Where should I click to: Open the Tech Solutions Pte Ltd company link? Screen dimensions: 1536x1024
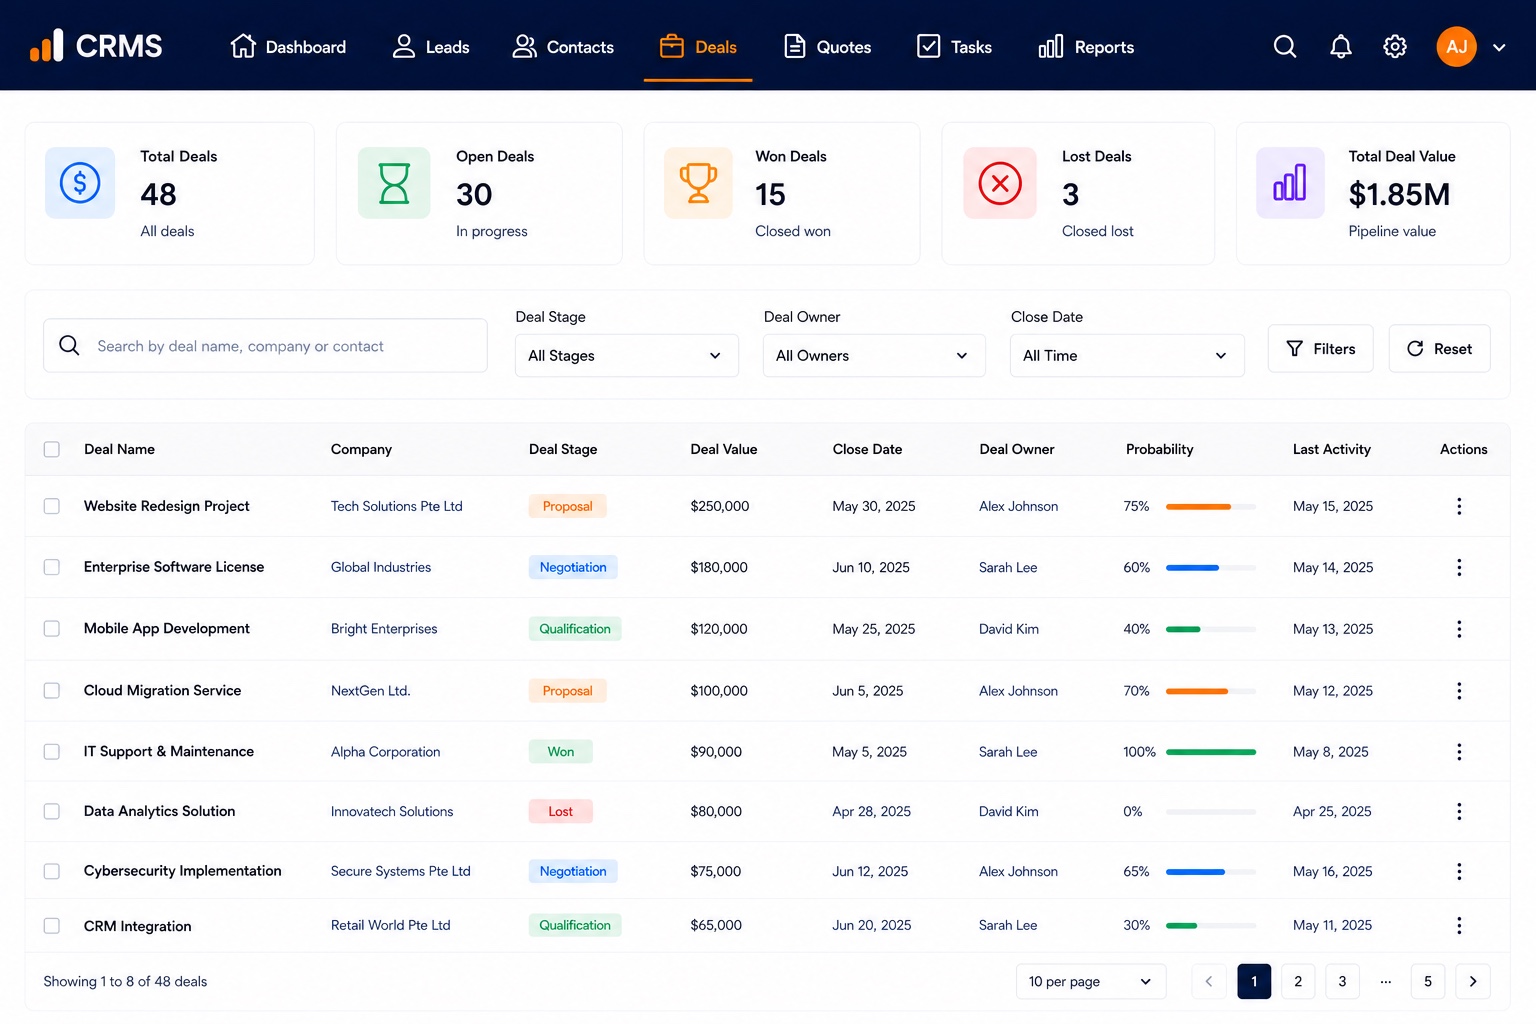coord(397,506)
